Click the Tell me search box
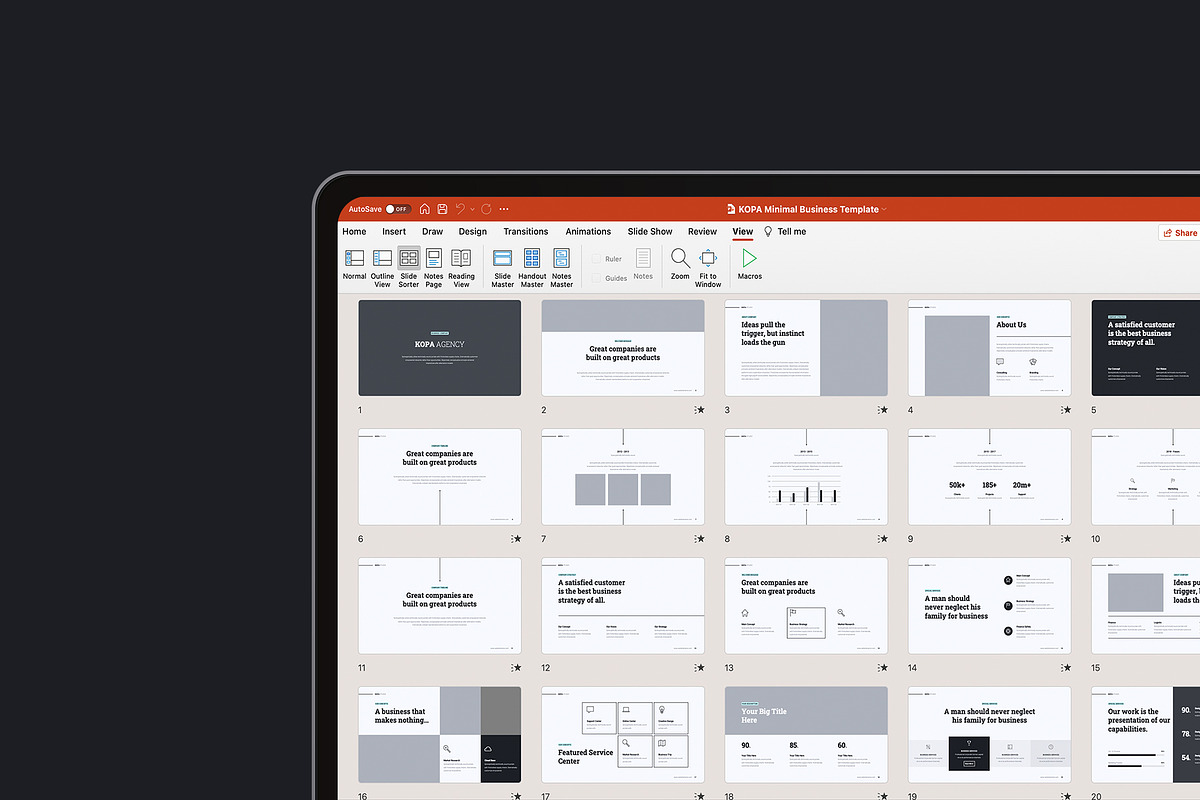 coord(785,231)
